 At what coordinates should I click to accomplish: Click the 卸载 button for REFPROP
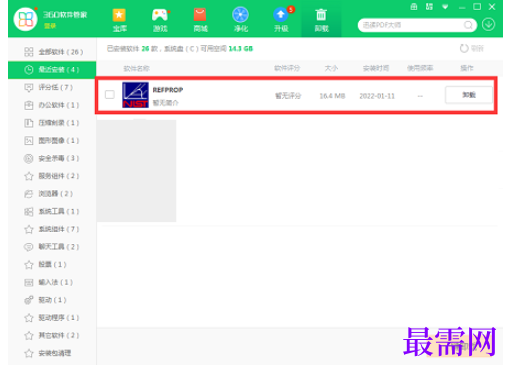coord(469,95)
